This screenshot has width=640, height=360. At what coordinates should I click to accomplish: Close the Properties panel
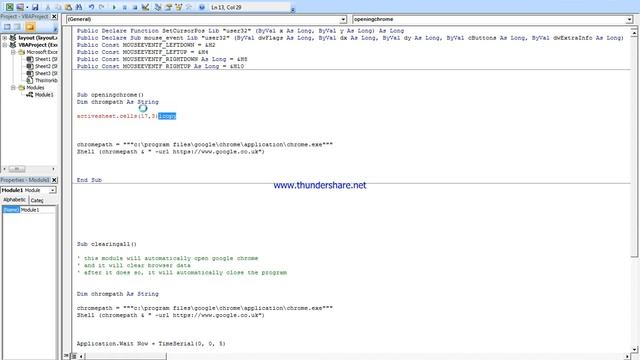click(54, 180)
